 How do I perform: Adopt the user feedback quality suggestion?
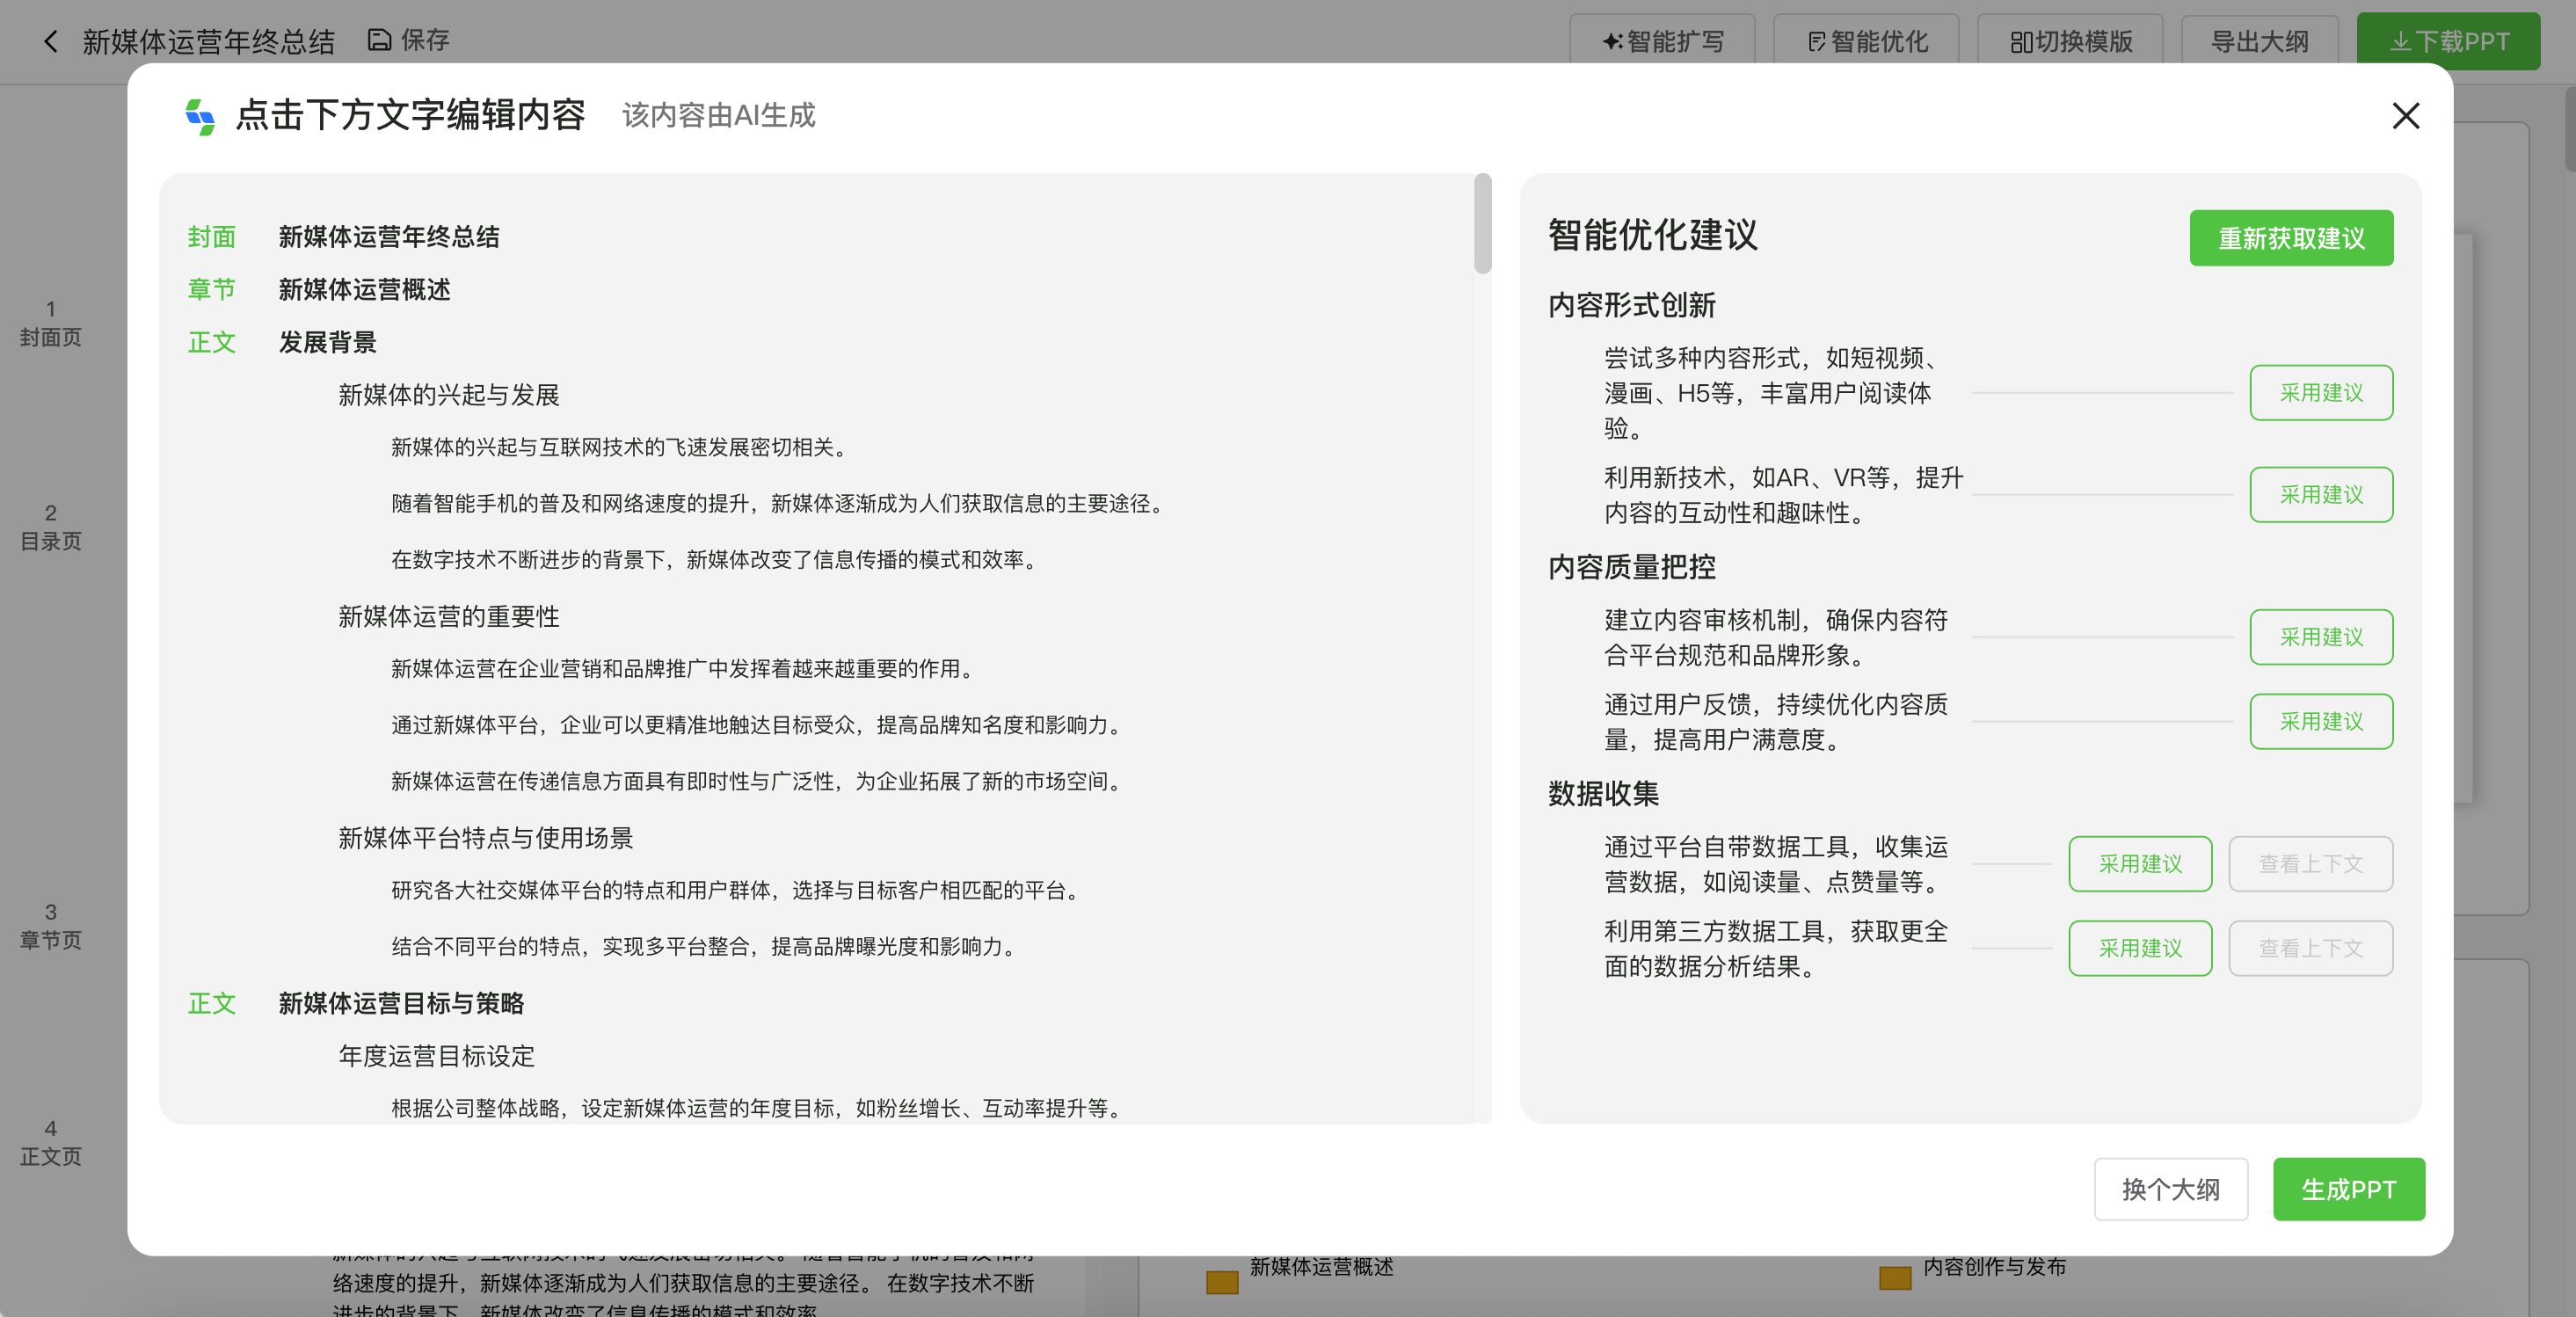click(x=2321, y=721)
